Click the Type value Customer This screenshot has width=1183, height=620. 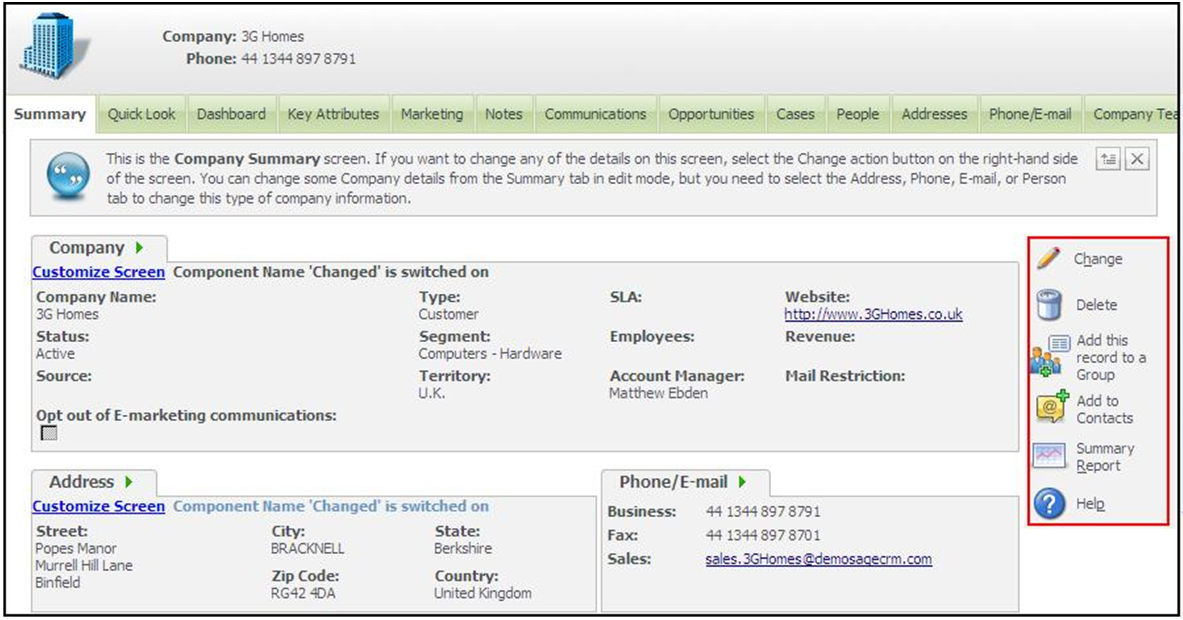[x=449, y=314]
